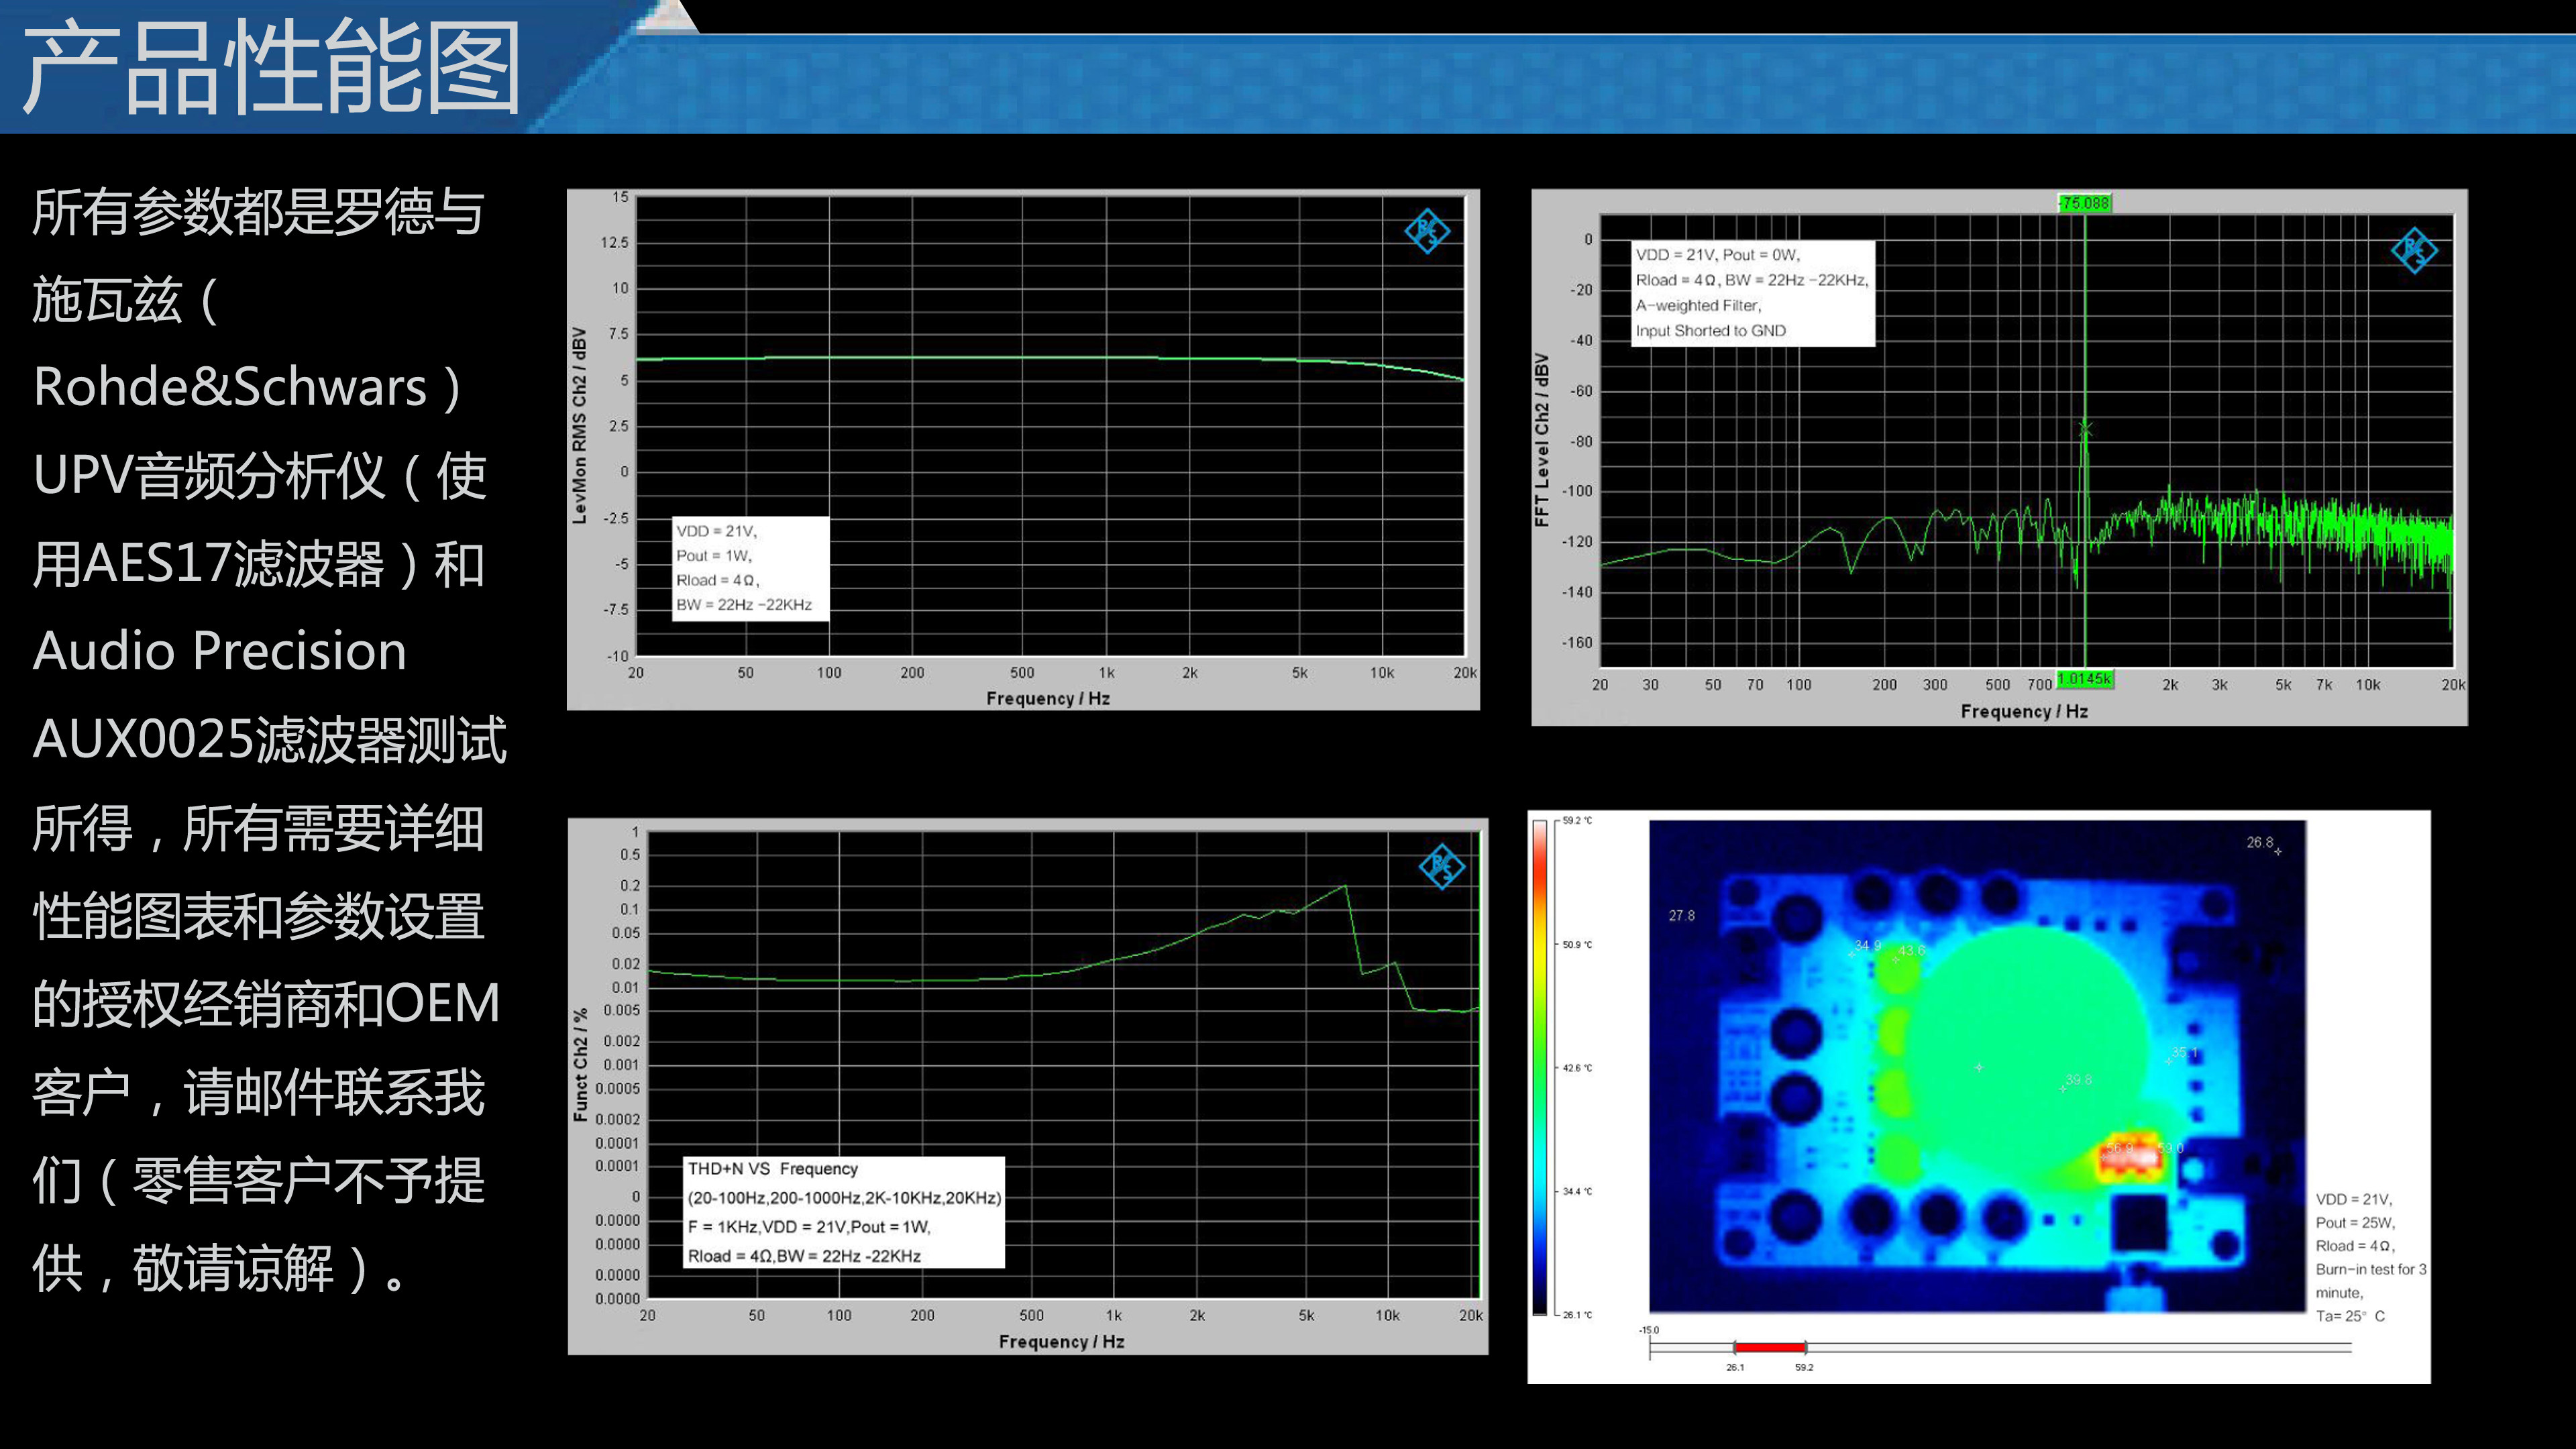
Task: Click the thermal color scale bar
Action: (1540, 1067)
